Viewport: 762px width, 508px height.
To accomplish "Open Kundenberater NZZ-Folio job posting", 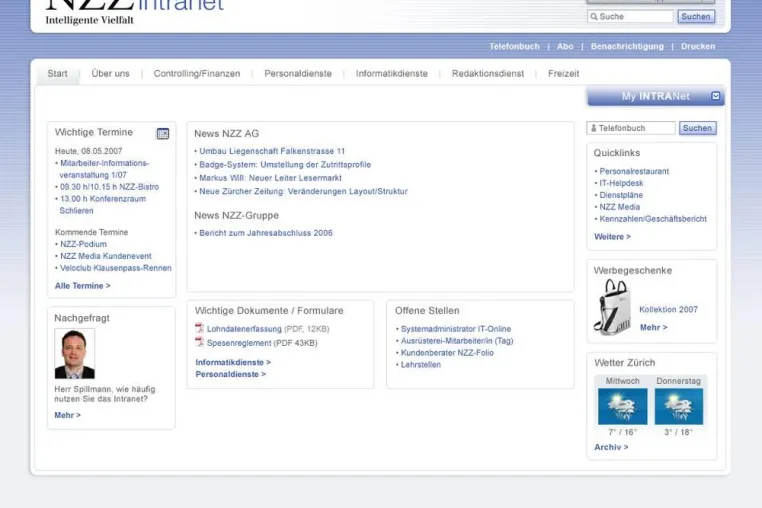I will tap(447, 353).
